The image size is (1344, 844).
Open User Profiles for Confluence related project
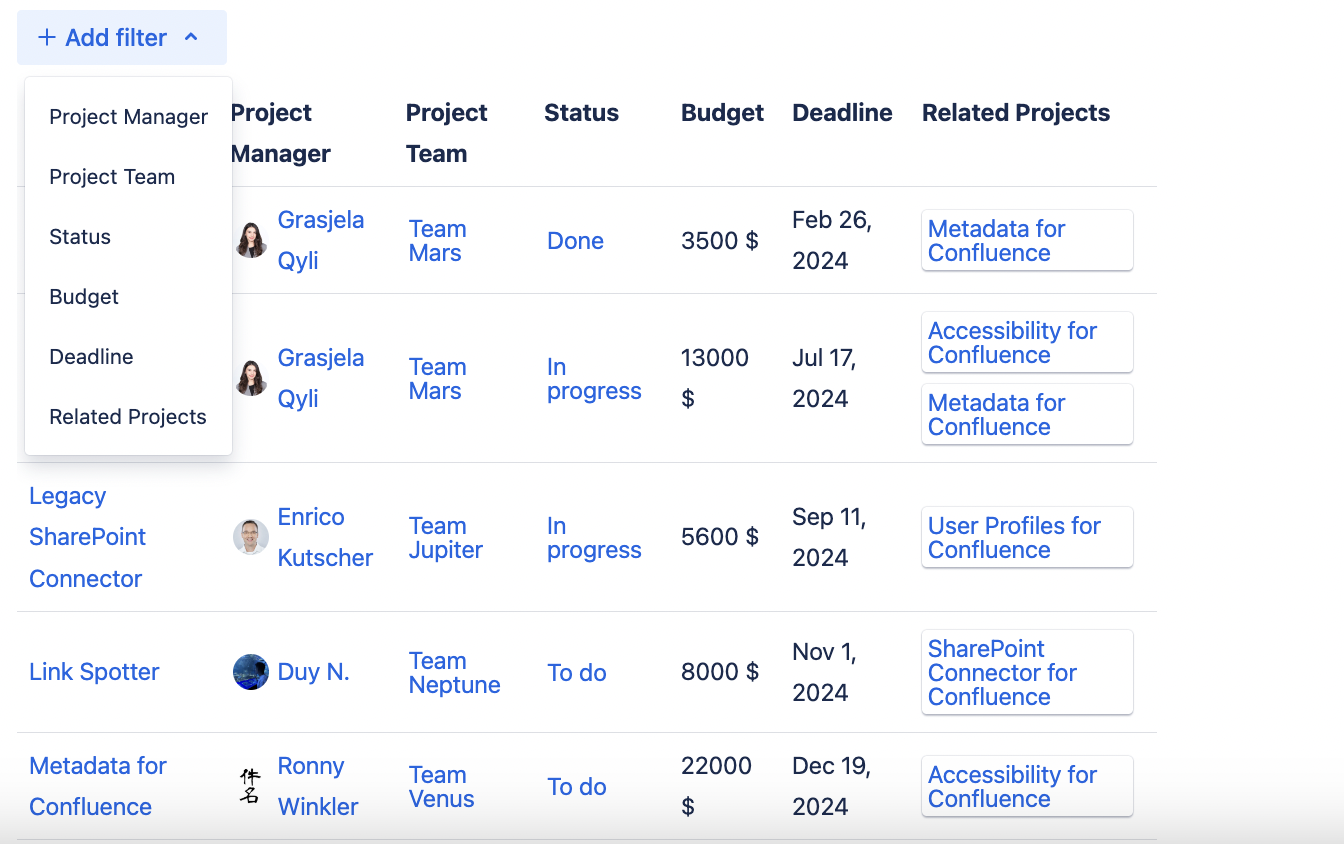pos(1014,538)
